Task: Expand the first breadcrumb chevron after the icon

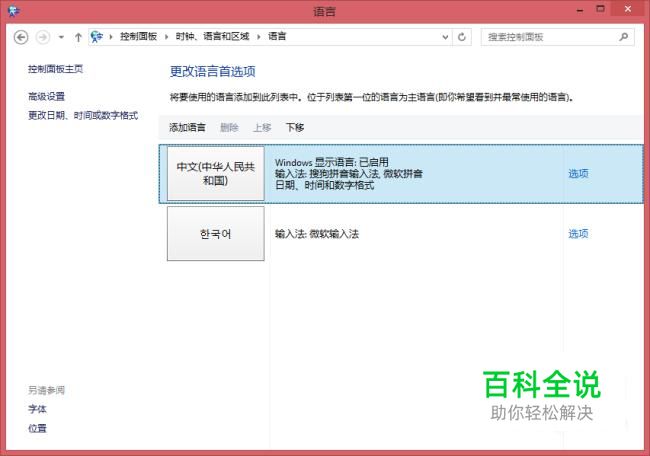Action: point(111,37)
